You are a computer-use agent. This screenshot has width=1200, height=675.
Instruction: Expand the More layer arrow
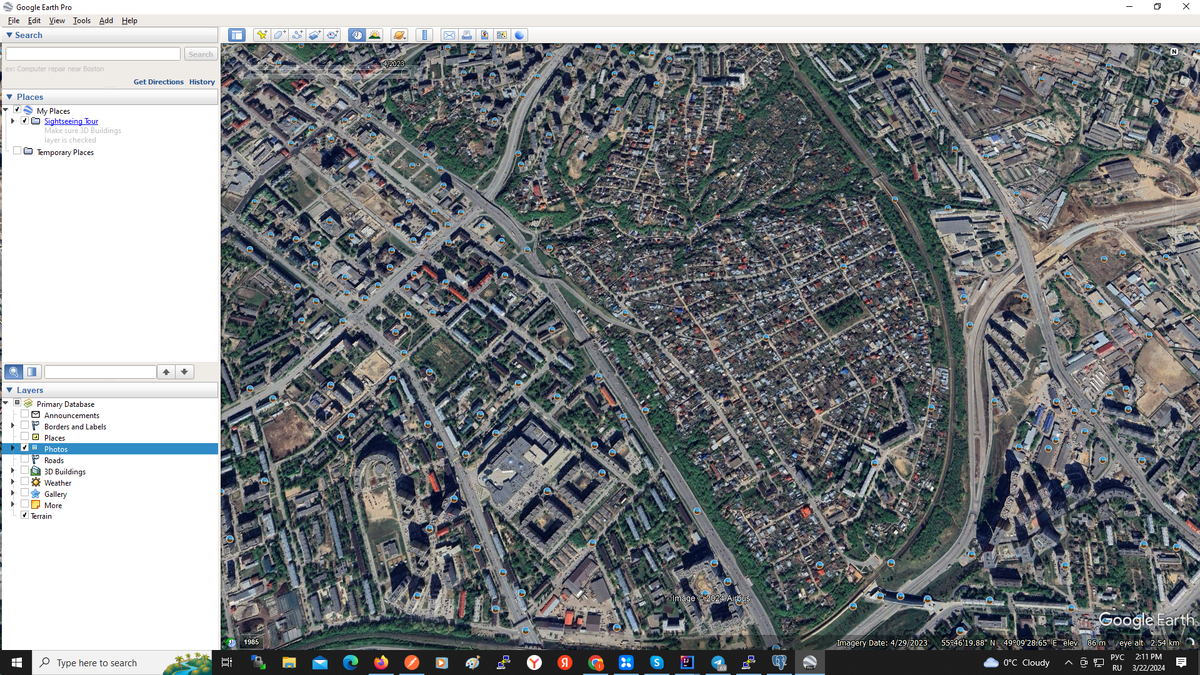13,505
